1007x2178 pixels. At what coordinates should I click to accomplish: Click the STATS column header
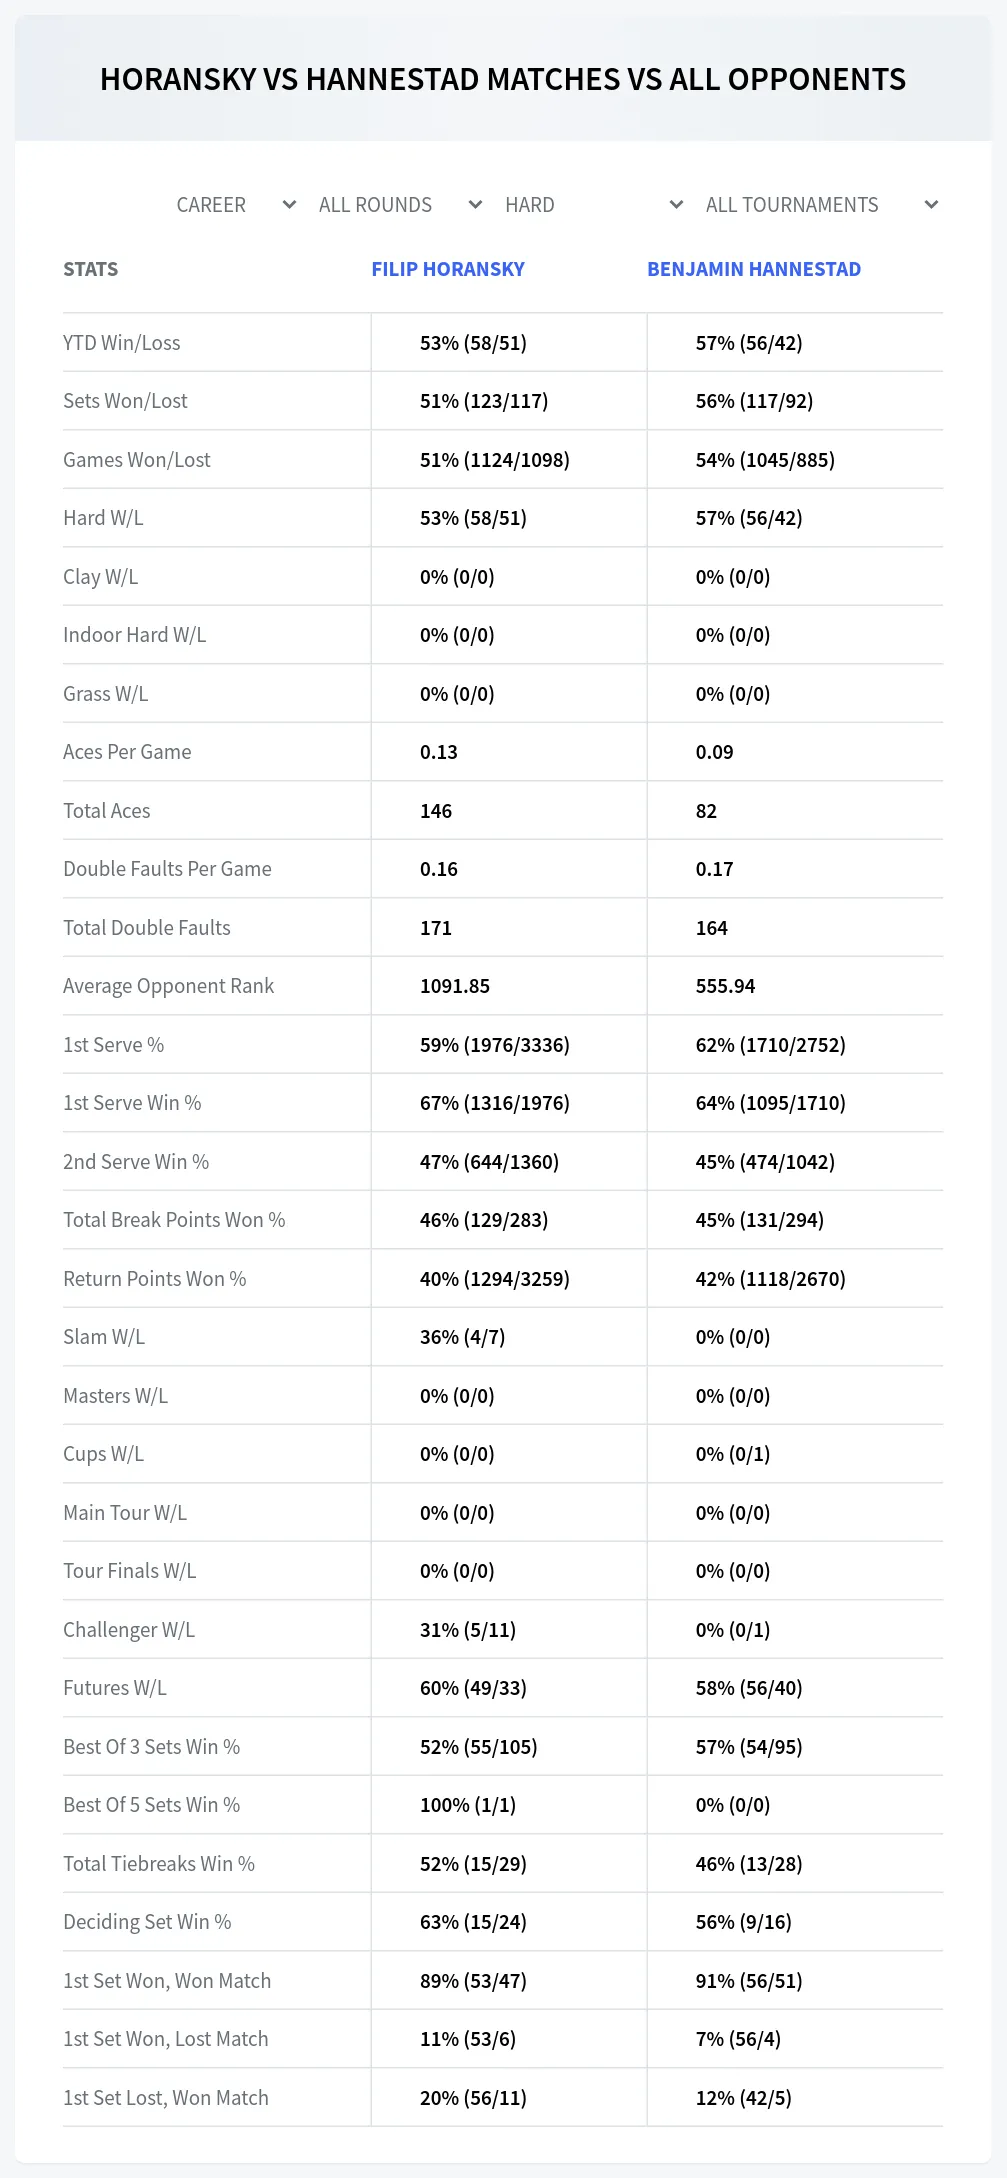pos(91,269)
